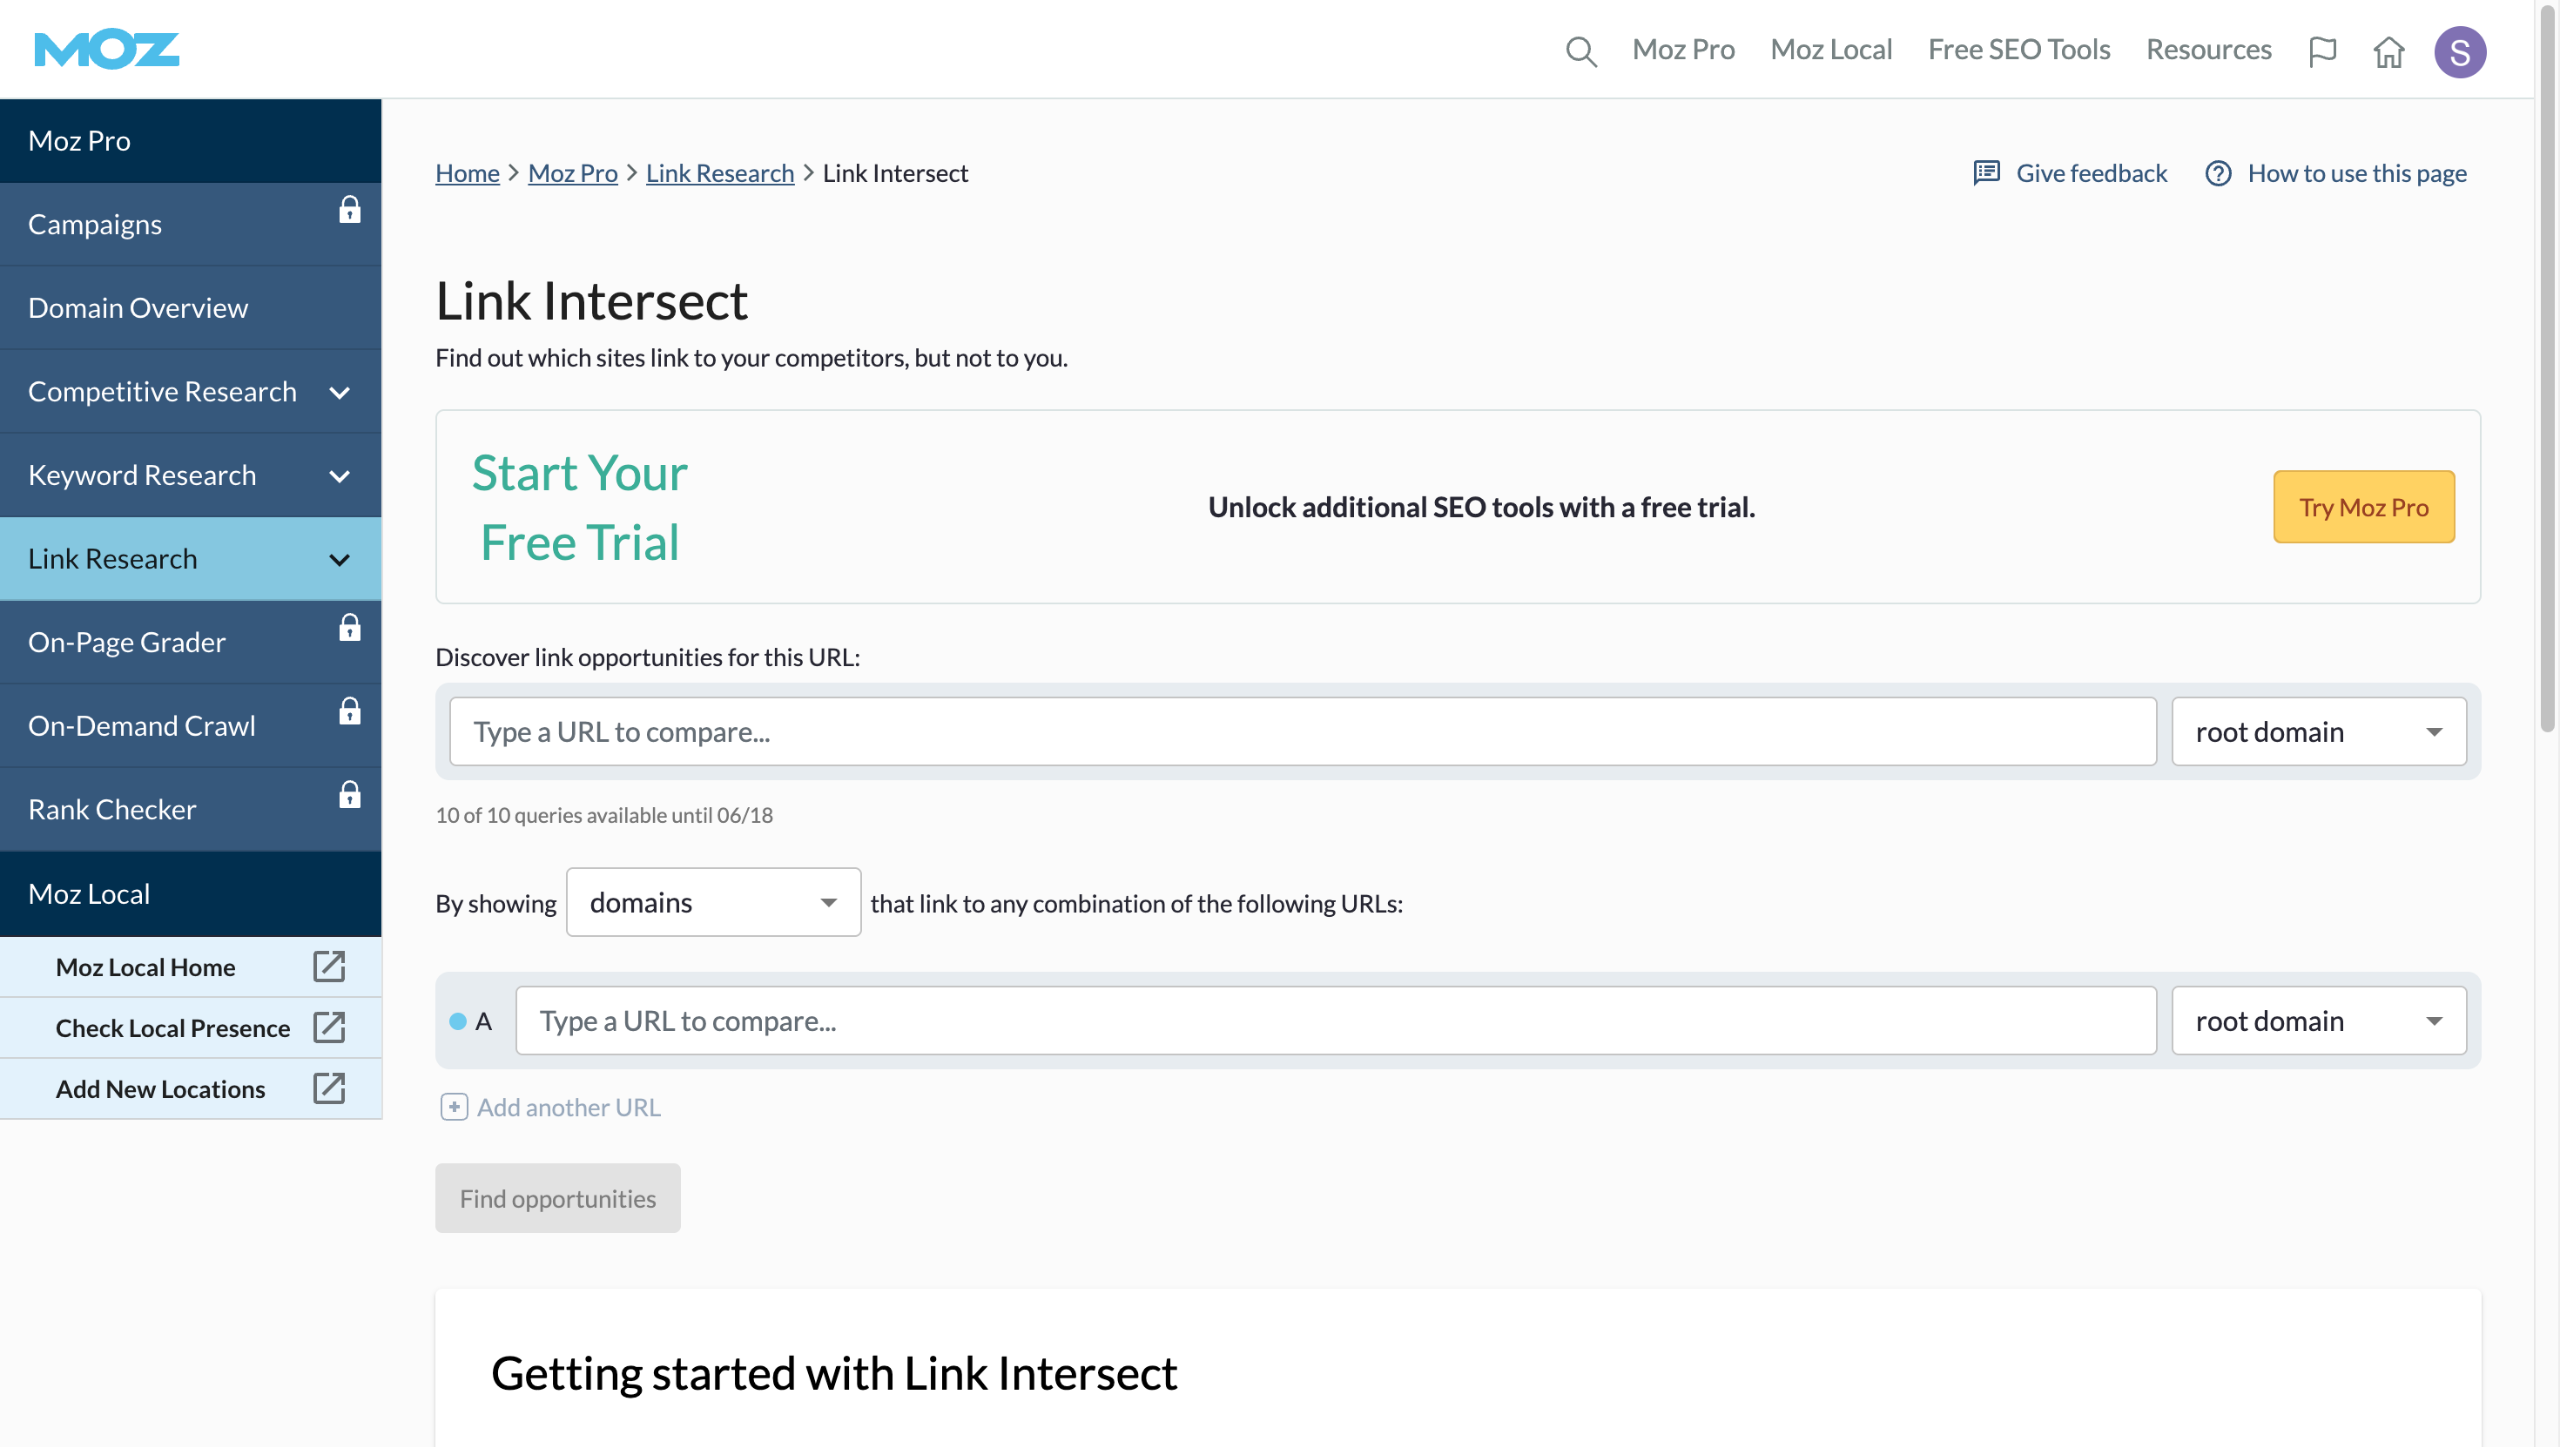
Task: Click the search magnifier icon in header
Action: pos(1581,51)
